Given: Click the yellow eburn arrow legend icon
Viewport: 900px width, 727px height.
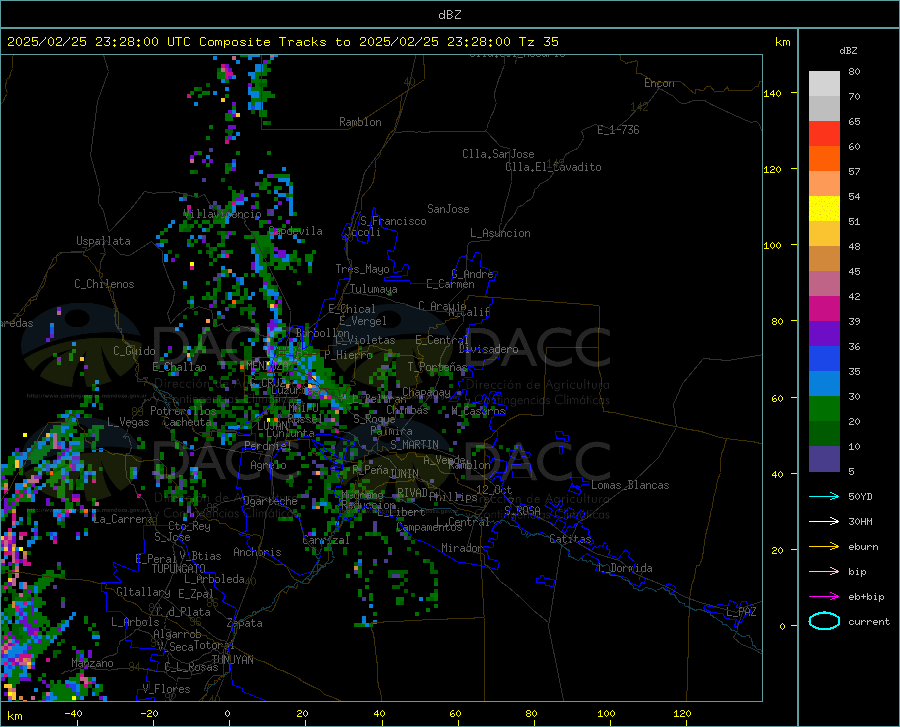Looking at the screenshot, I should pyautogui.click(x=824, y=547).
